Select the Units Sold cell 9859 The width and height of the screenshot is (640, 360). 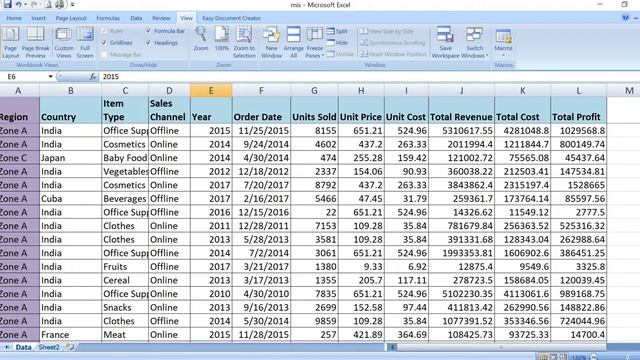pos(314,321)
